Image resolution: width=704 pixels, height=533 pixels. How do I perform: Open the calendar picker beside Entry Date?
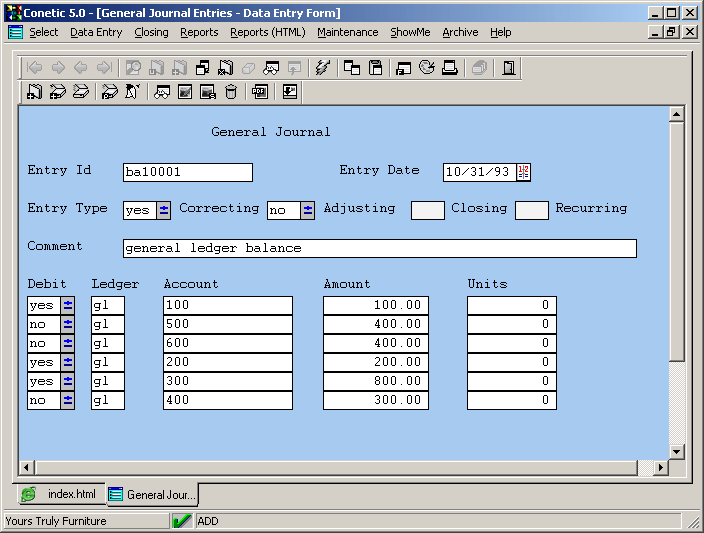tap(524, 172)
